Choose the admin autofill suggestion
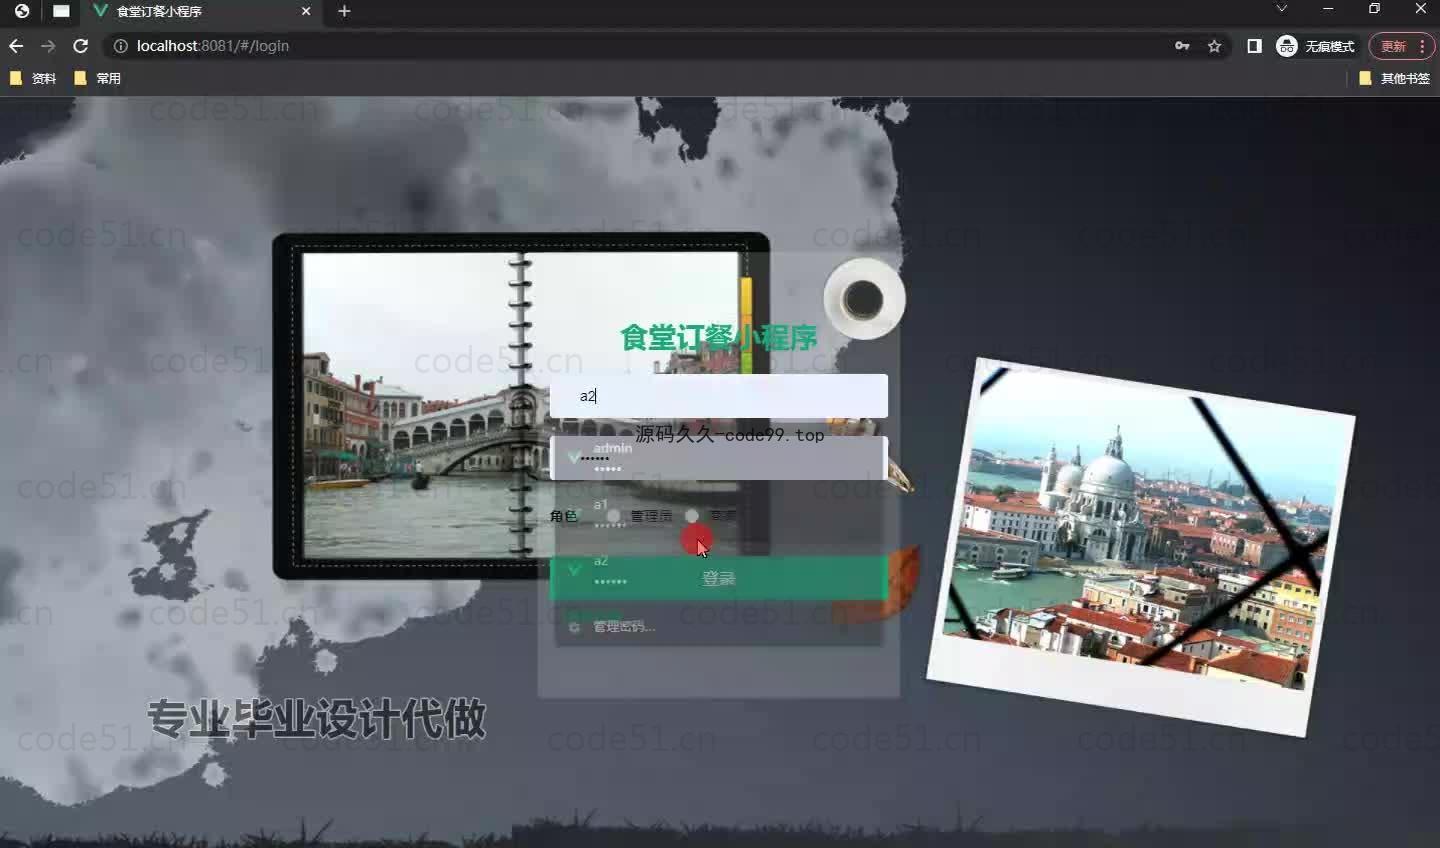Viewport: 1440px width, 848px height. point(718,458)
